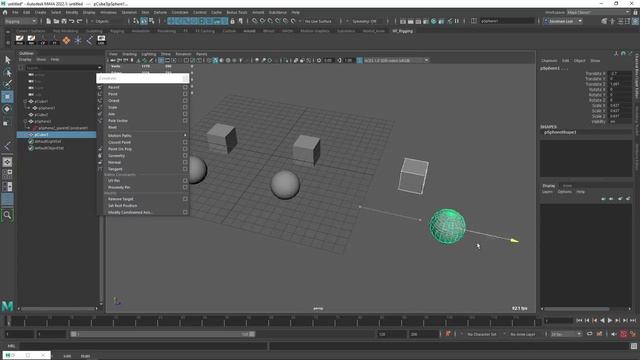Open Scale constraint option box
This screenshot has width=640, height=360.
click(185, 107)
